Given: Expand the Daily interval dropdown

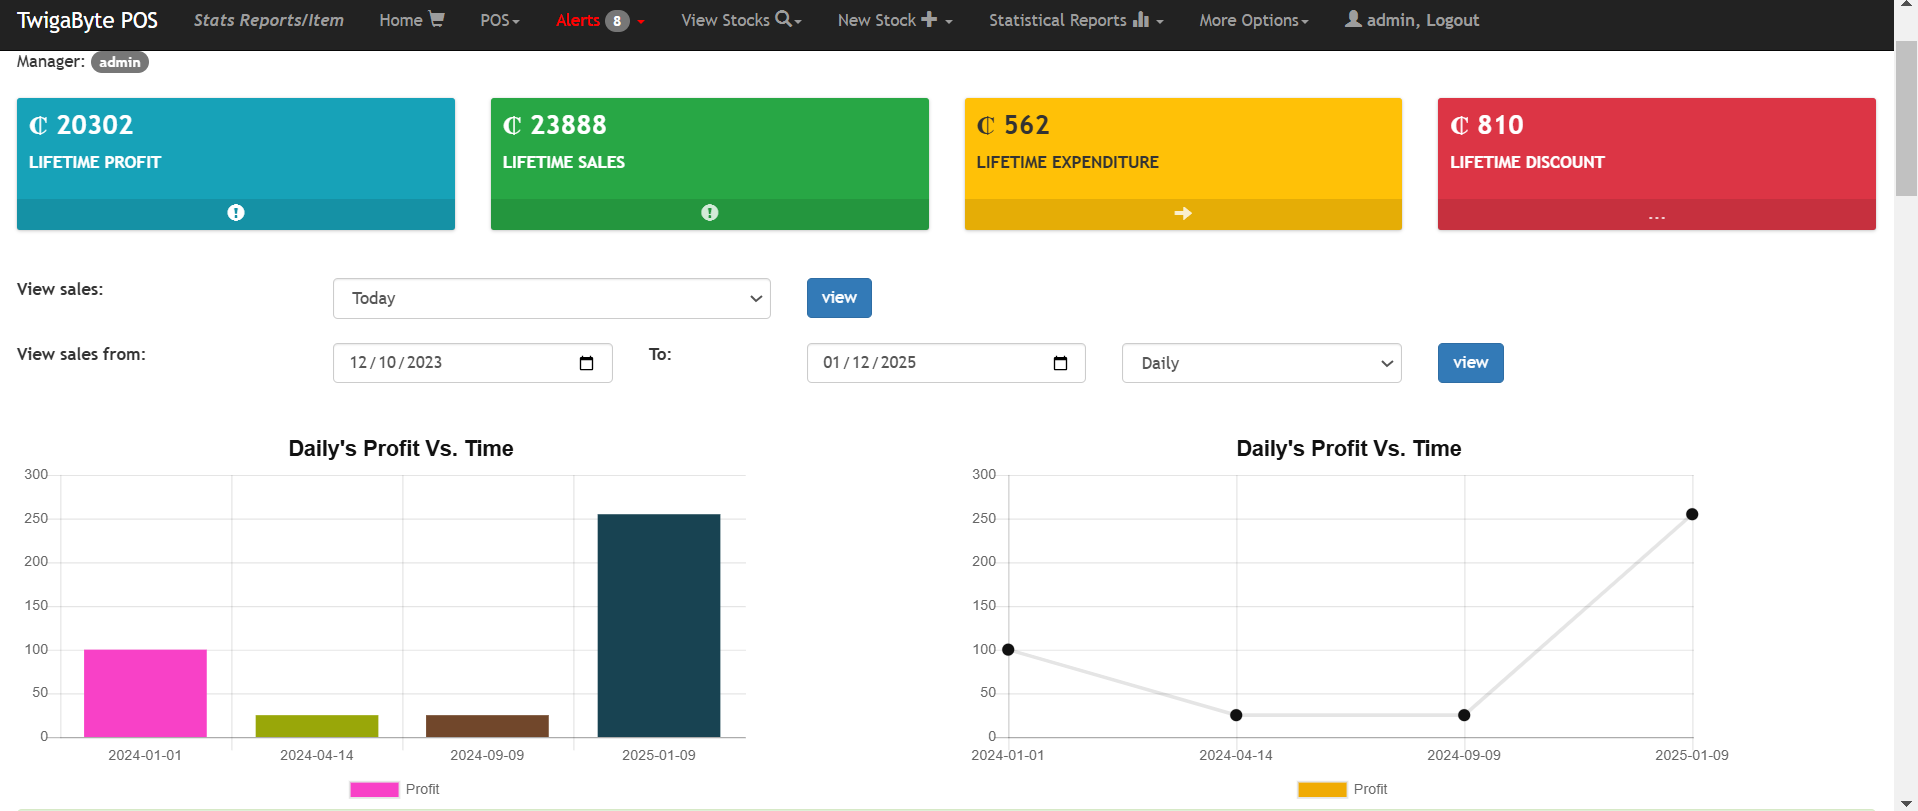Looking at the screenshot, I should coord(1261,363).
